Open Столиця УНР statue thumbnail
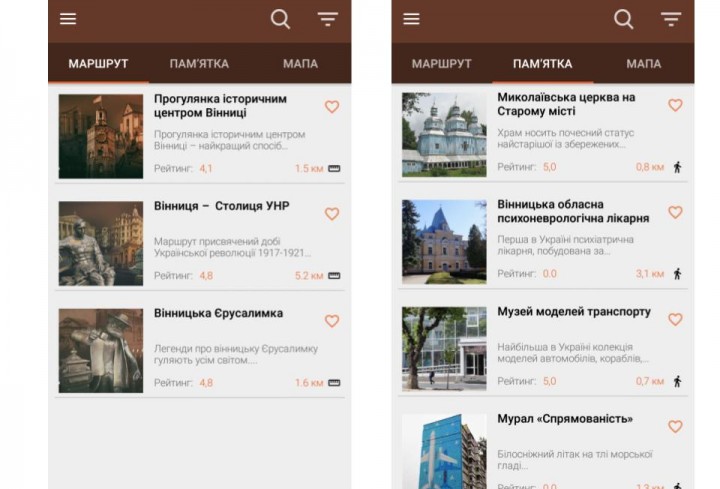The image size is (720, 489). point(101,243)
